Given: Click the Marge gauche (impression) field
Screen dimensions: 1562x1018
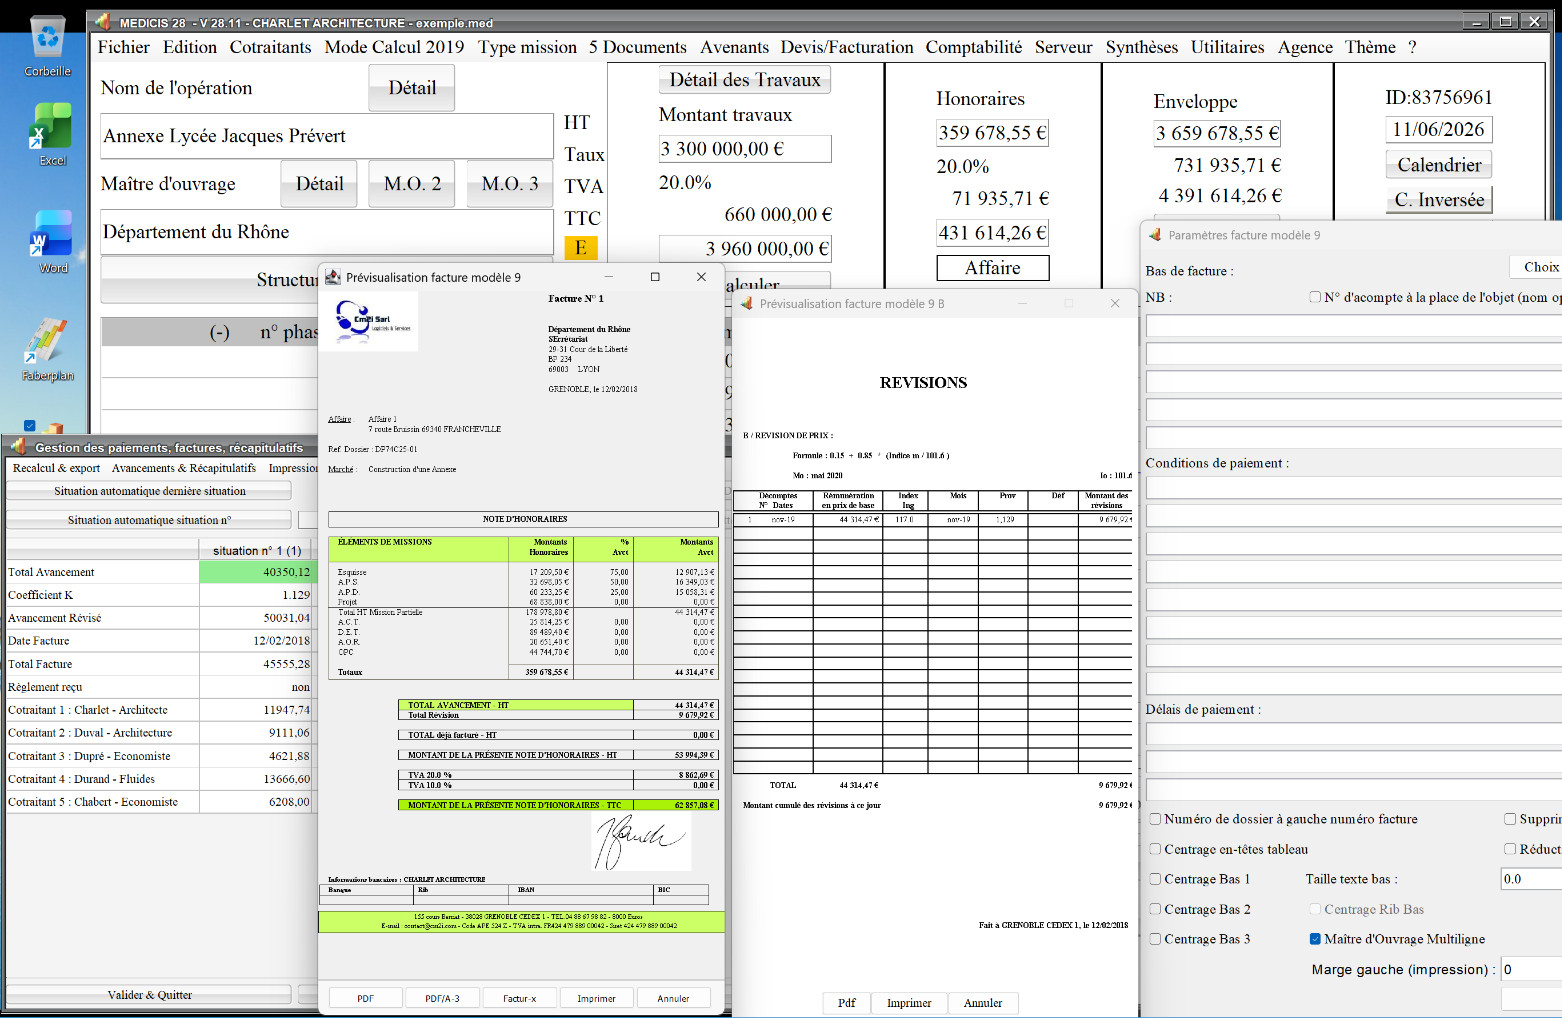Looking at the screenshot, I should (1531, 969).
